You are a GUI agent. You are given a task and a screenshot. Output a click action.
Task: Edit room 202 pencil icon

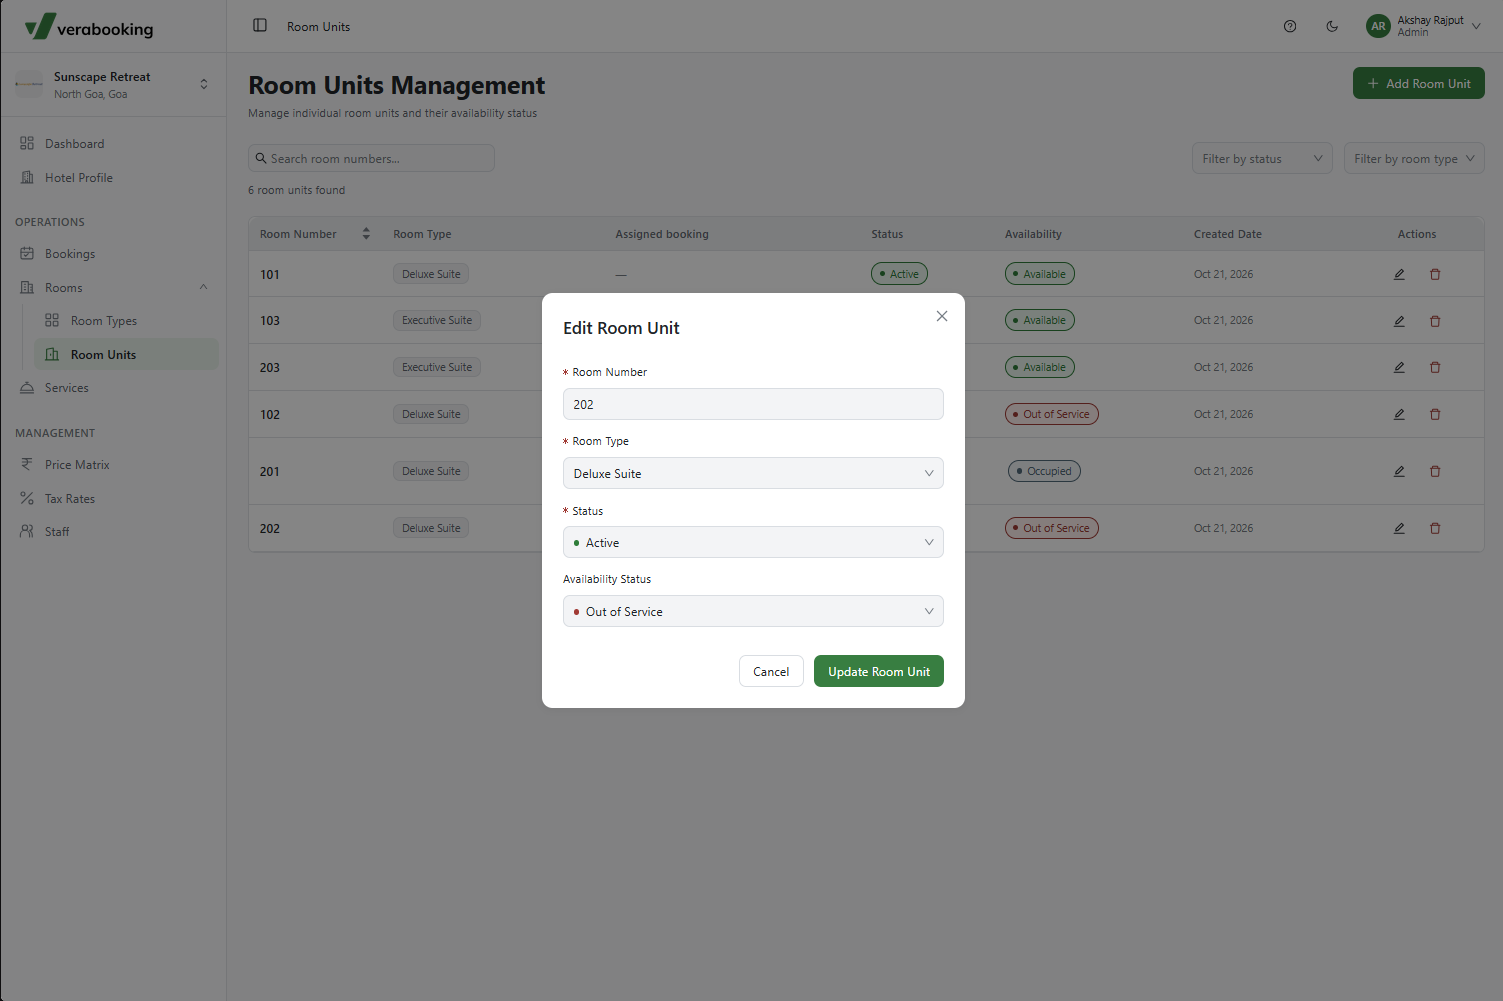(x=1399, y=528)
